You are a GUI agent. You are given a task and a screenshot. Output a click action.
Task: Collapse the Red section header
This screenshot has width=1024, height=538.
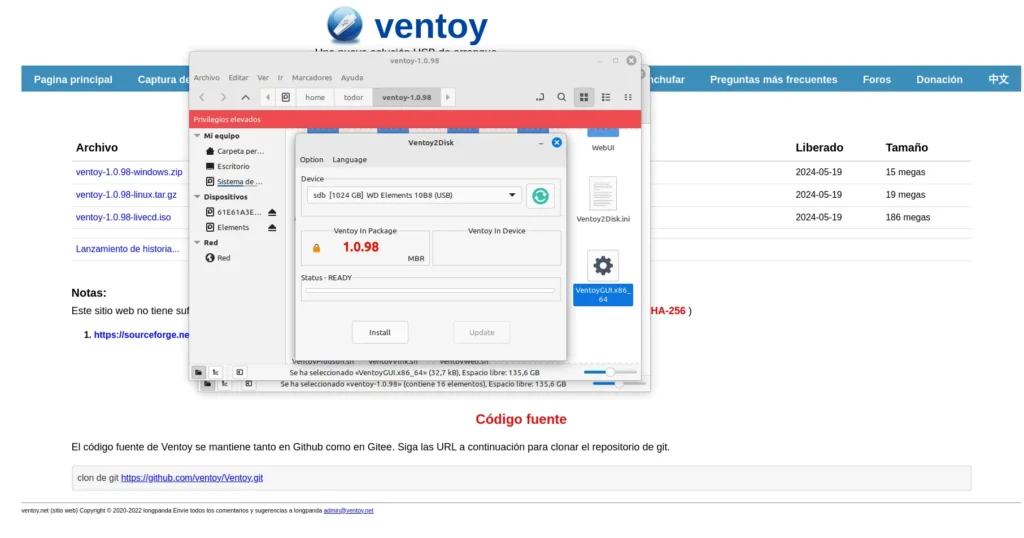[x=197, y=242]
